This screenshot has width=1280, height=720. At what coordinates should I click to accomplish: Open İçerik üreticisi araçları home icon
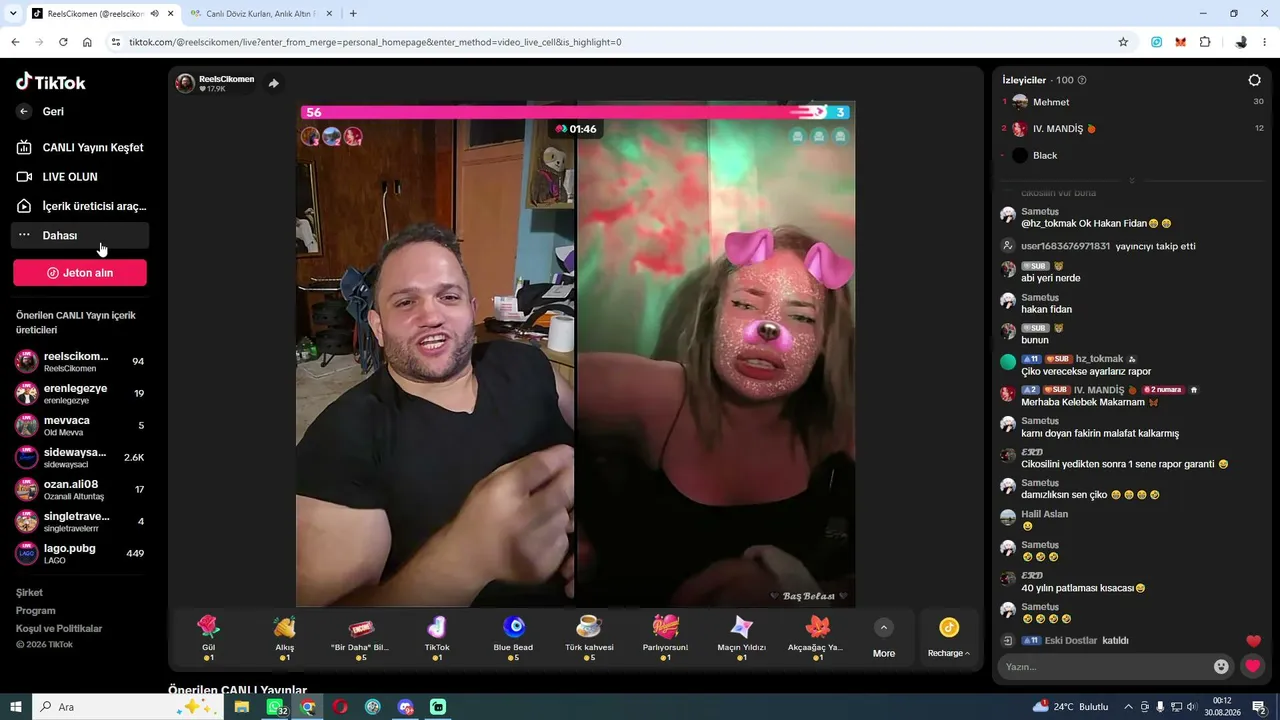(24, 206)
